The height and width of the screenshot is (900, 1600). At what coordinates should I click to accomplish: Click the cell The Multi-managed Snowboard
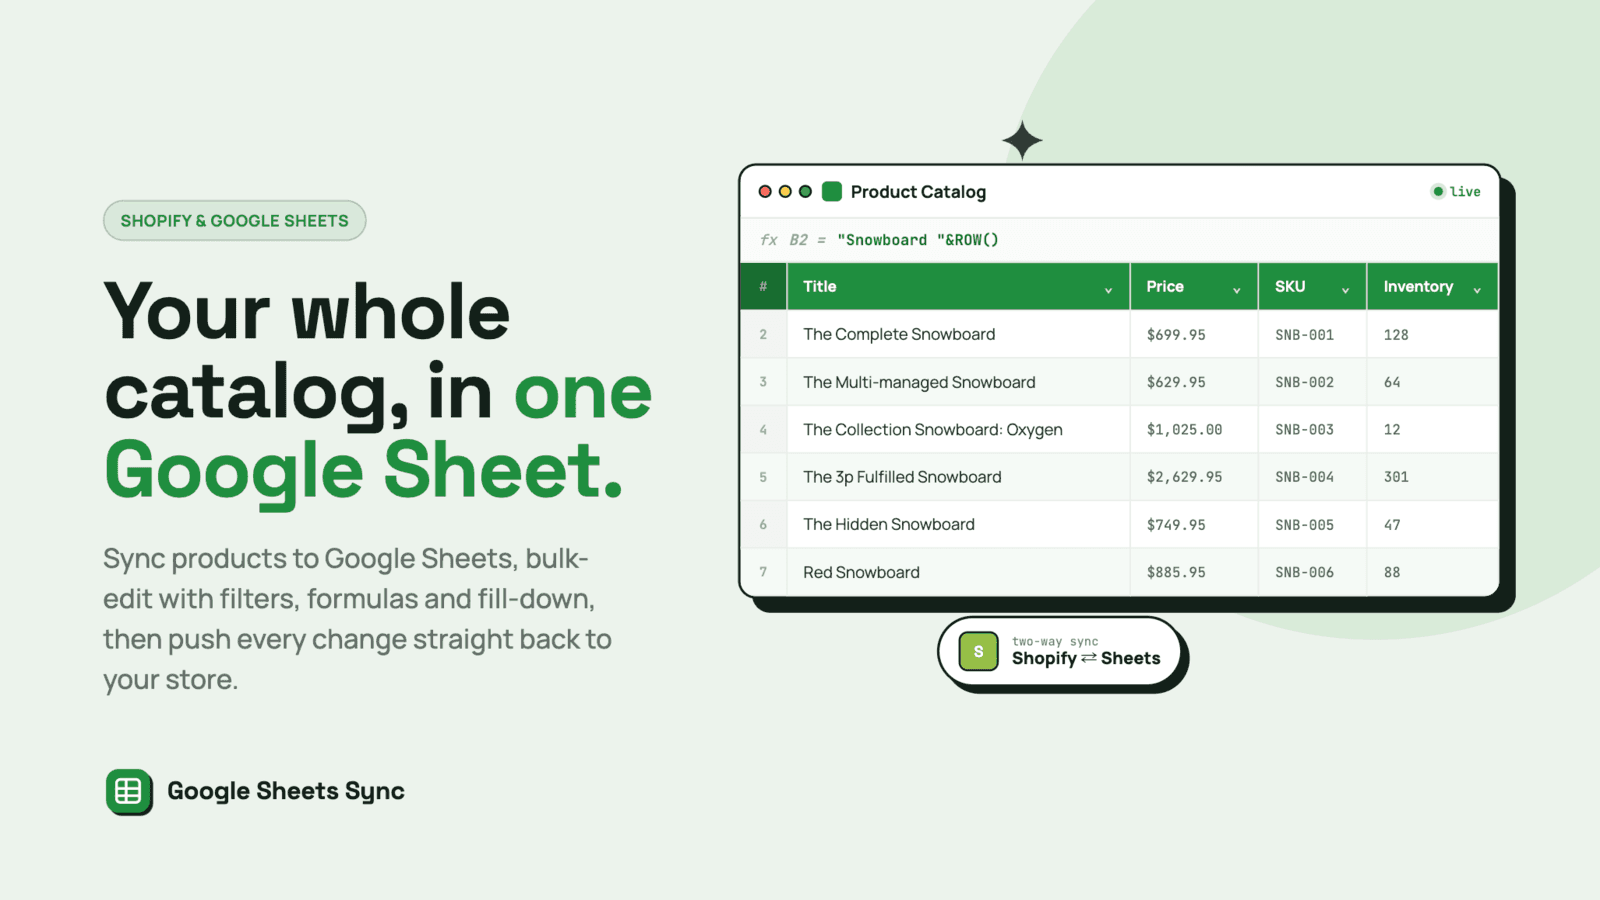(x=959, y=382)
